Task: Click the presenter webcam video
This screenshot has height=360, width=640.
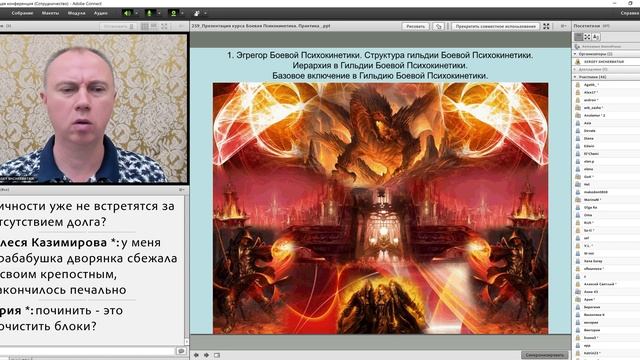Action: (93, 109)
